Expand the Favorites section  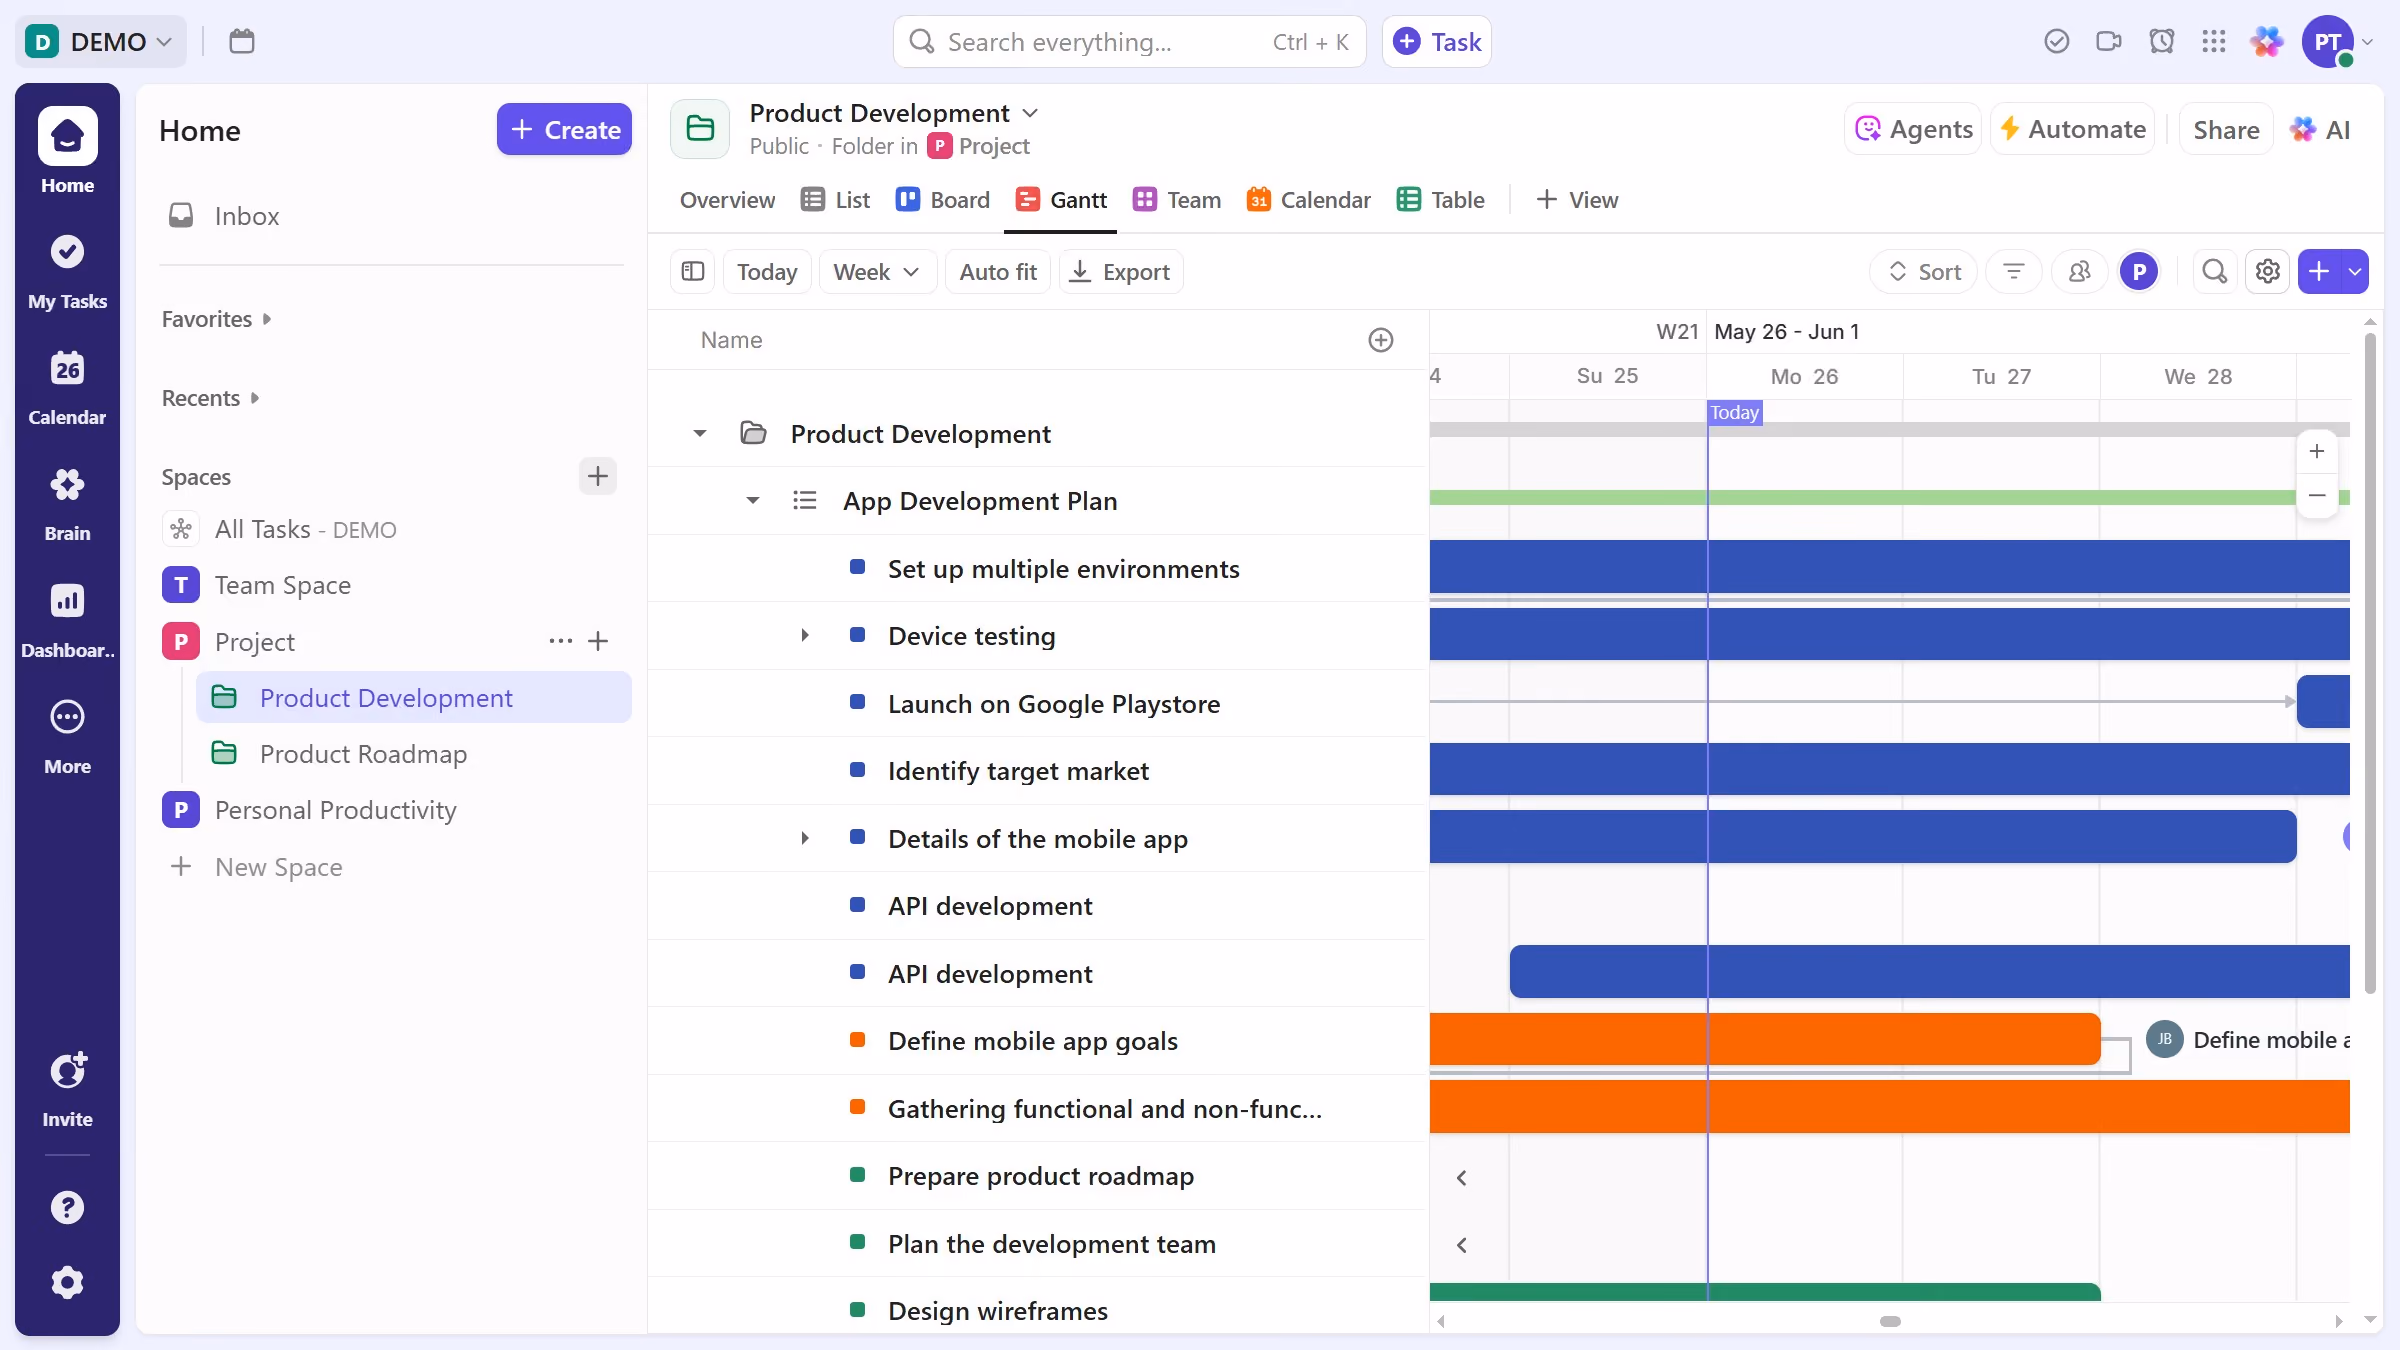click(217, 319)
